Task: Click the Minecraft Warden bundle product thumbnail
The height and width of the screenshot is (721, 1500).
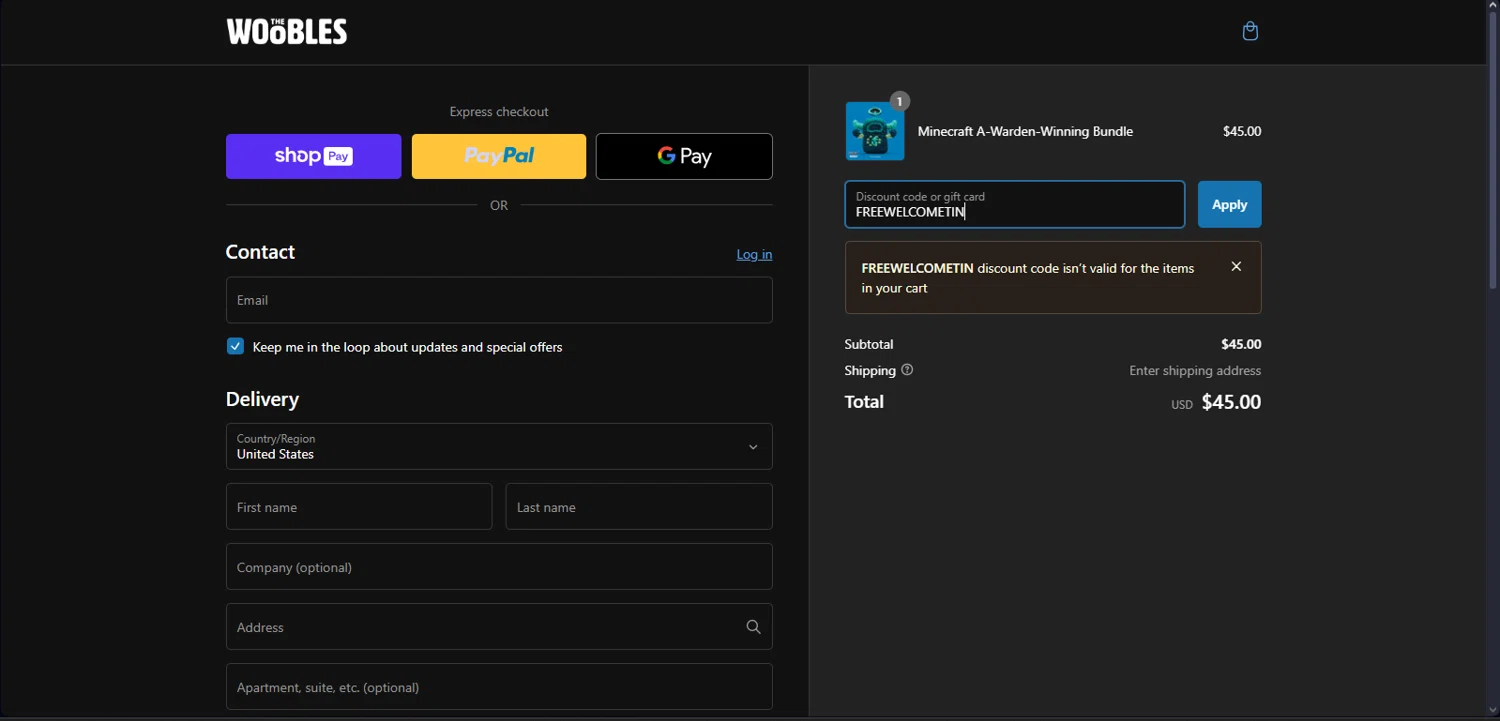Action: (875, 132)
